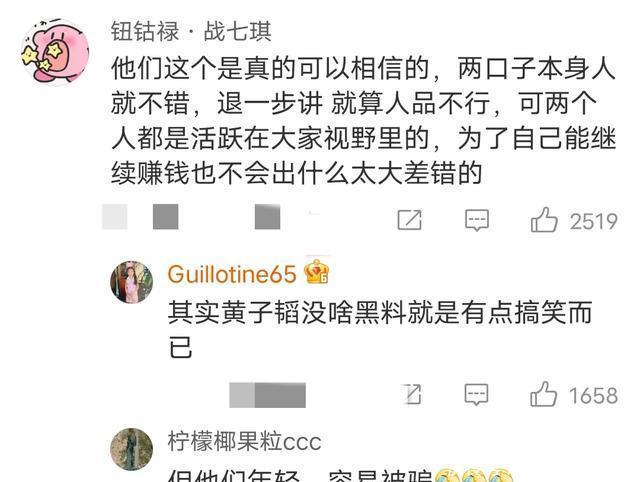This screenshot has height=482, width=640.
Task: Reply to 钮钴禄·战七琪's comment
Action: (x=477, y=220)
